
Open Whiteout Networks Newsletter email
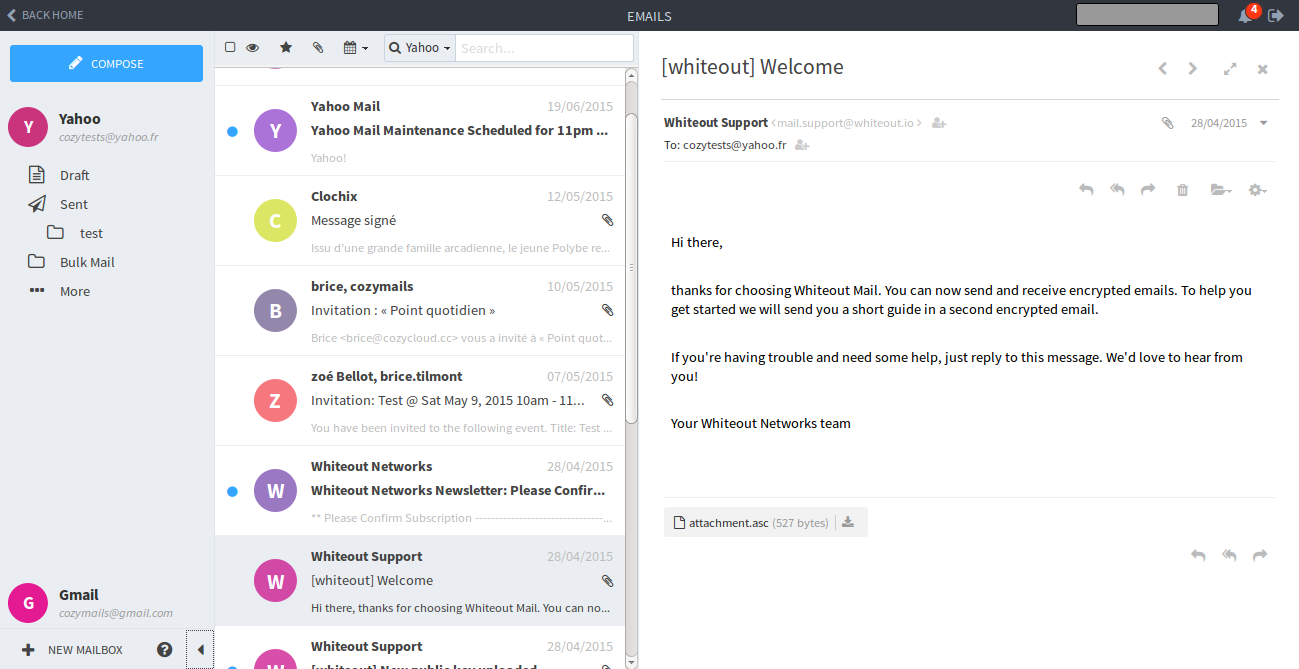[419, 491]
